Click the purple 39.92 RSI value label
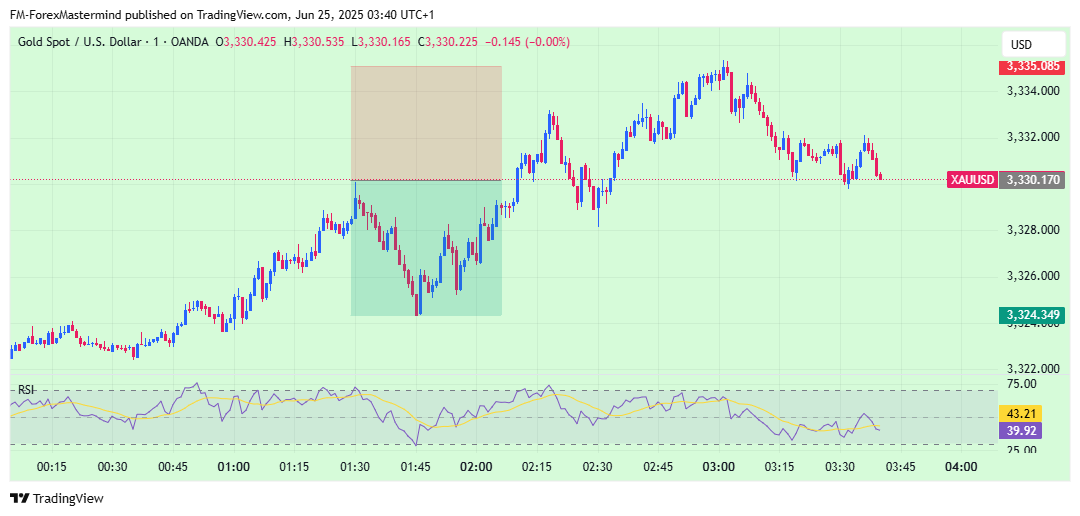Viewport: 1080px width, 516px height. pyautogui.click(x=1020, y=431)
